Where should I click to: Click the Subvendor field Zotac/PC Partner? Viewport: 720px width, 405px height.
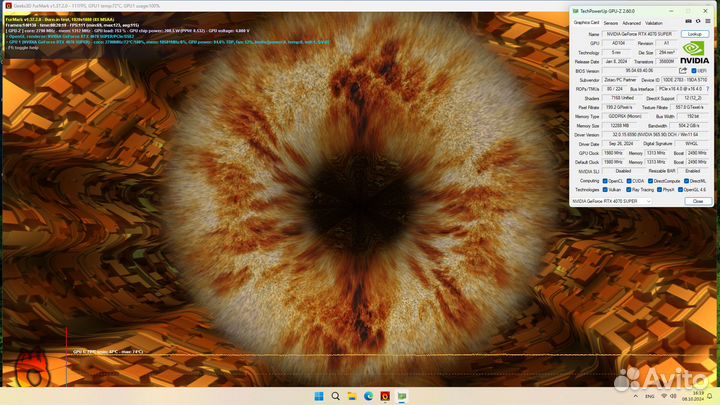(620, 80)
